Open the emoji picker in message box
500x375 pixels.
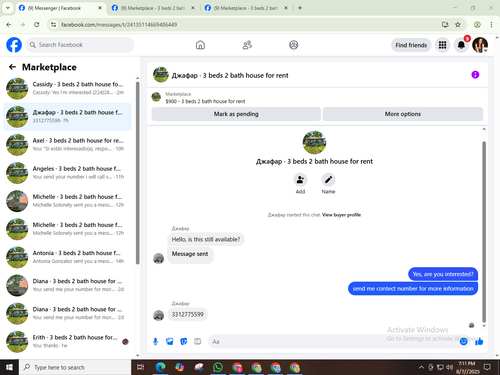(x=463, y=341)
